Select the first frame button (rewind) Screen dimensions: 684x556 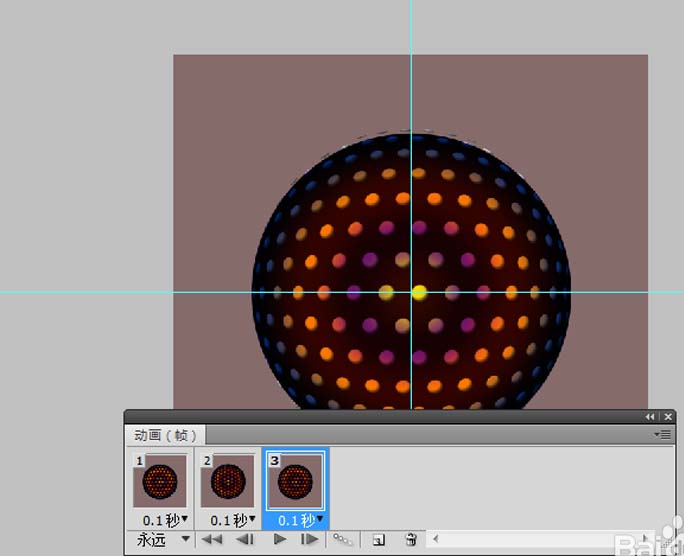pos(212,539)
